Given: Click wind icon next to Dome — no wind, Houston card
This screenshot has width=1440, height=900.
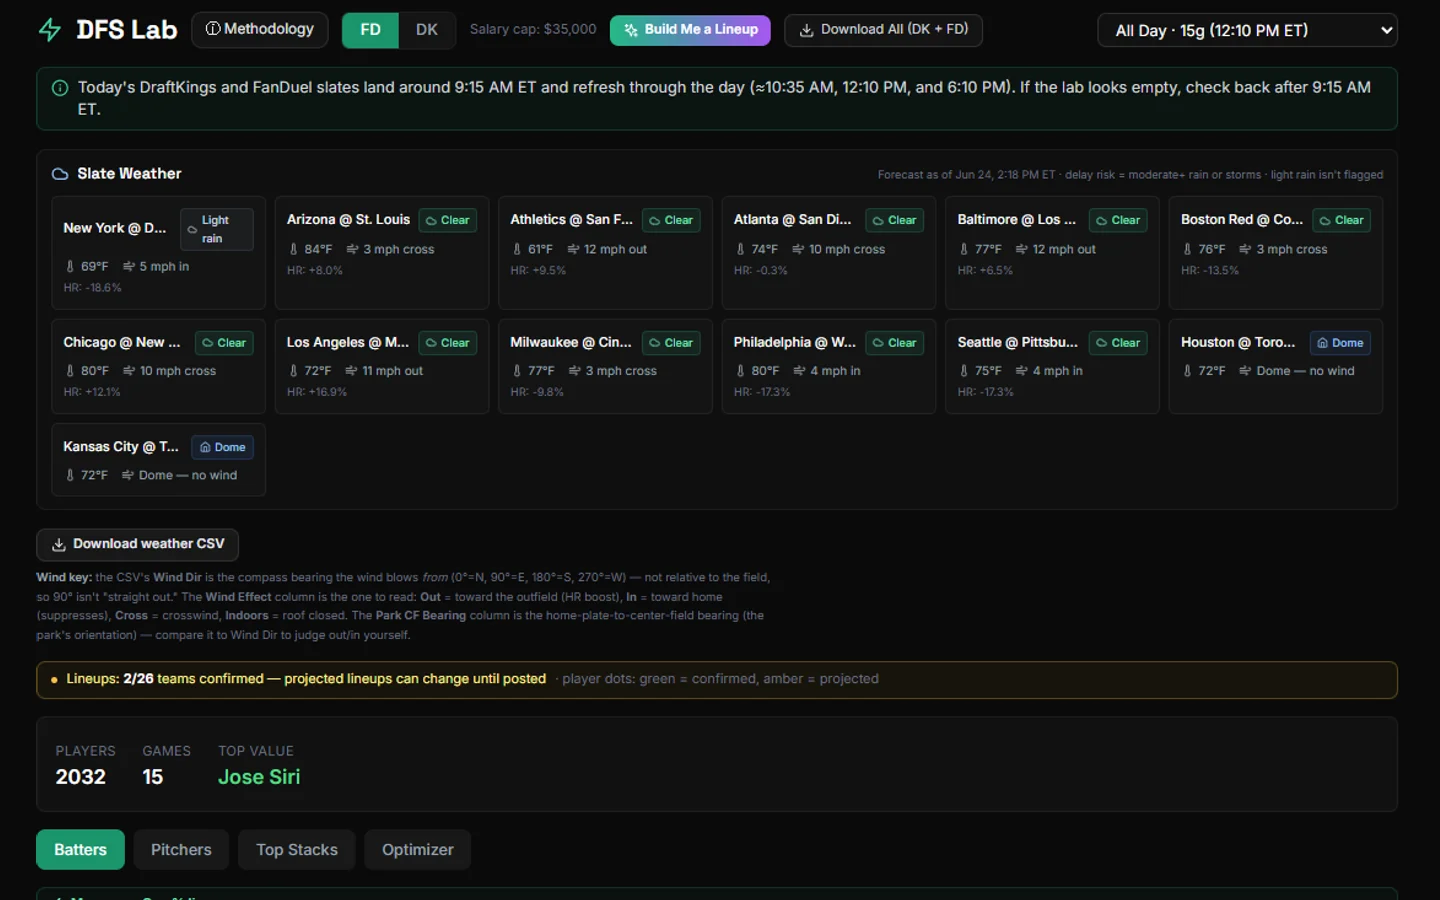Looking at the screenshot, I should (1245, 371).
